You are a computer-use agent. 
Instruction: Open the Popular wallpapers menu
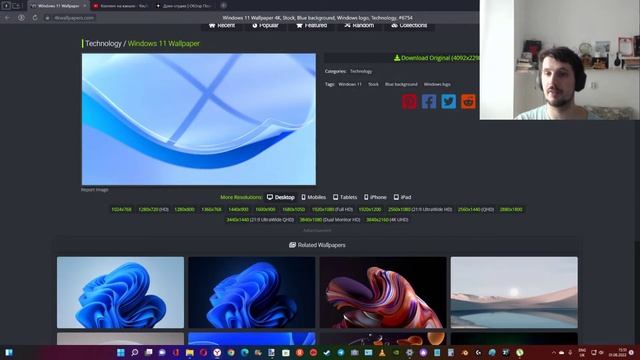pos(265,26)
